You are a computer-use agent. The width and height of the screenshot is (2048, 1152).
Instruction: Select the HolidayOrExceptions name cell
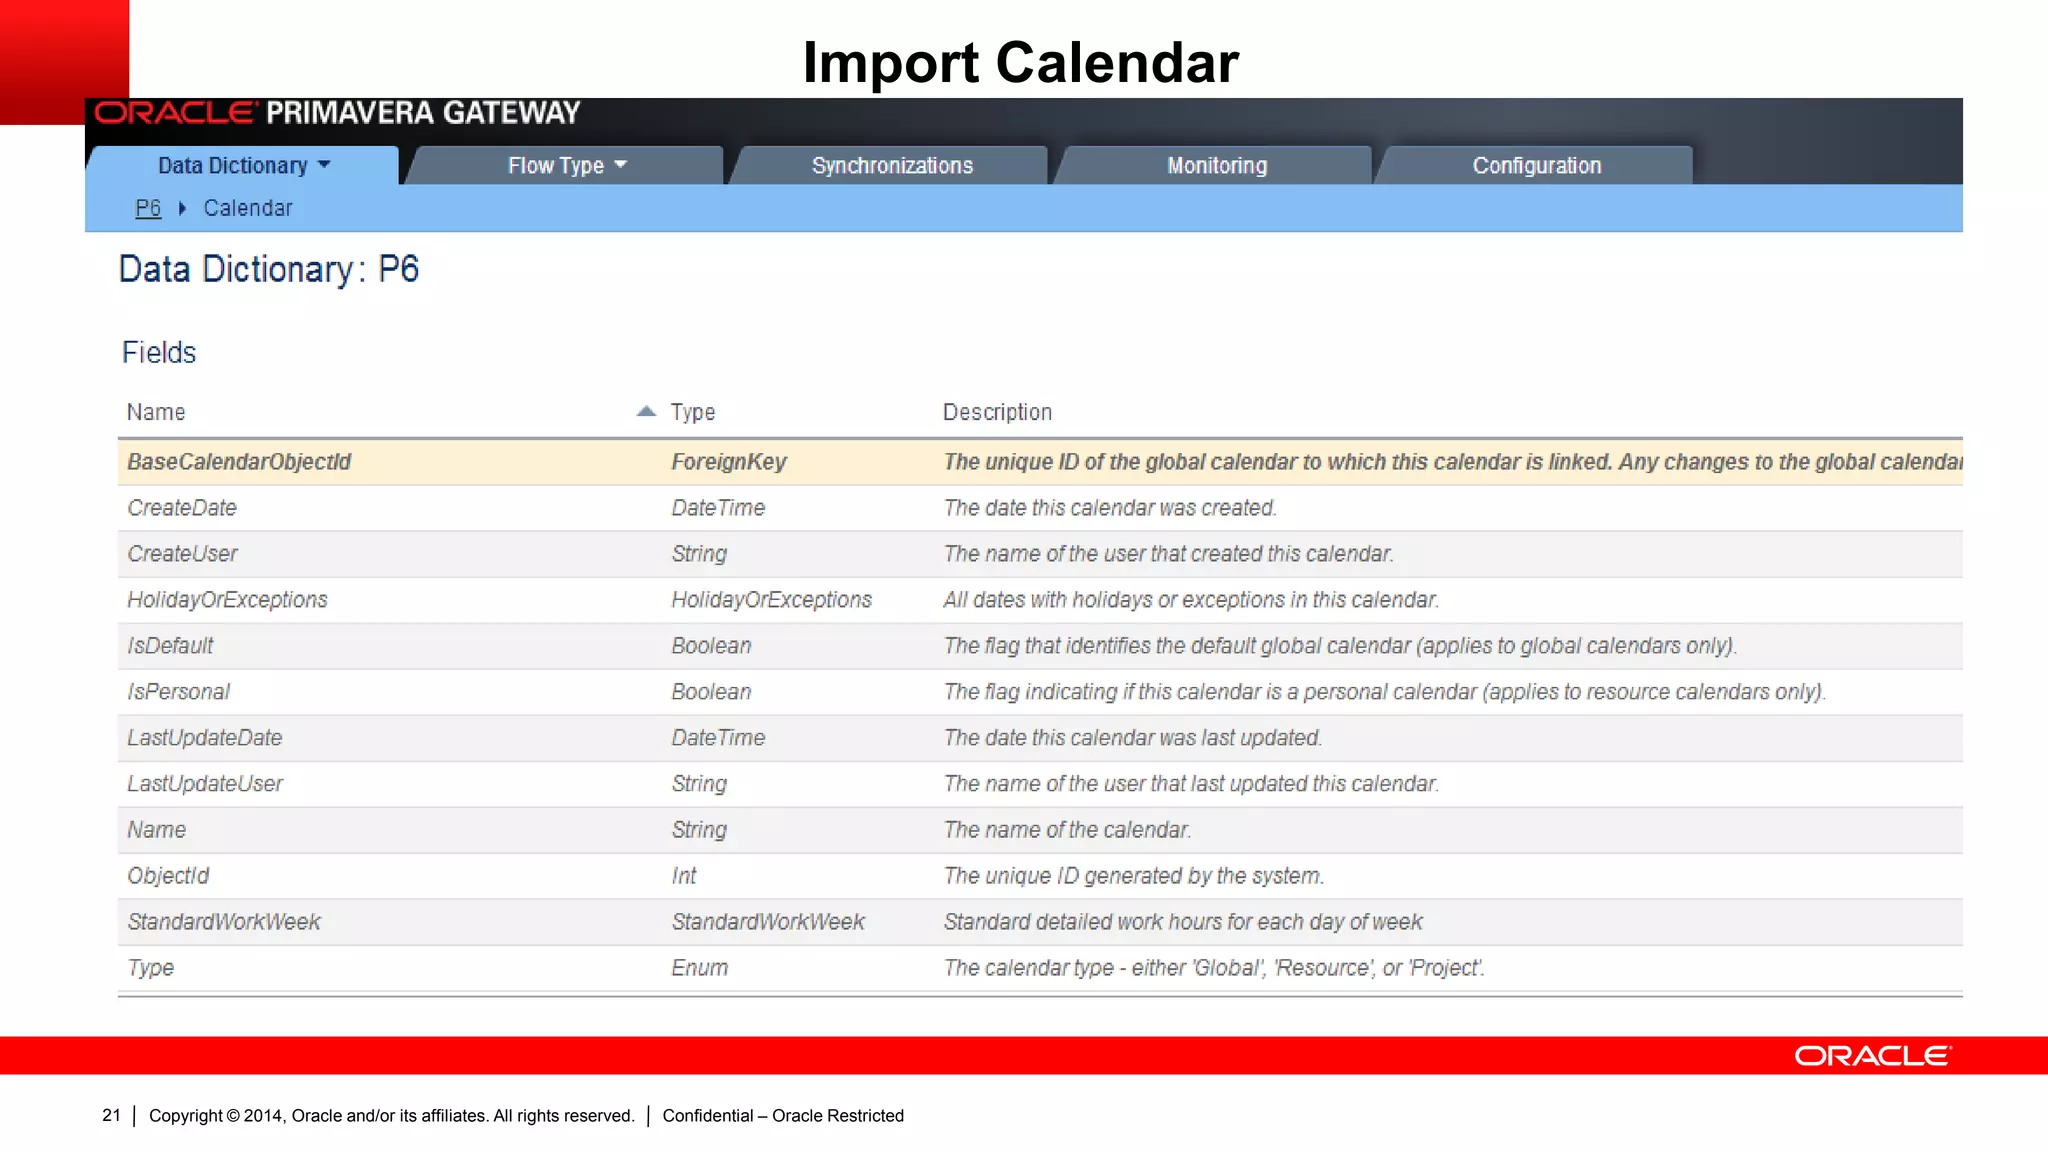(x=227, y=600)
